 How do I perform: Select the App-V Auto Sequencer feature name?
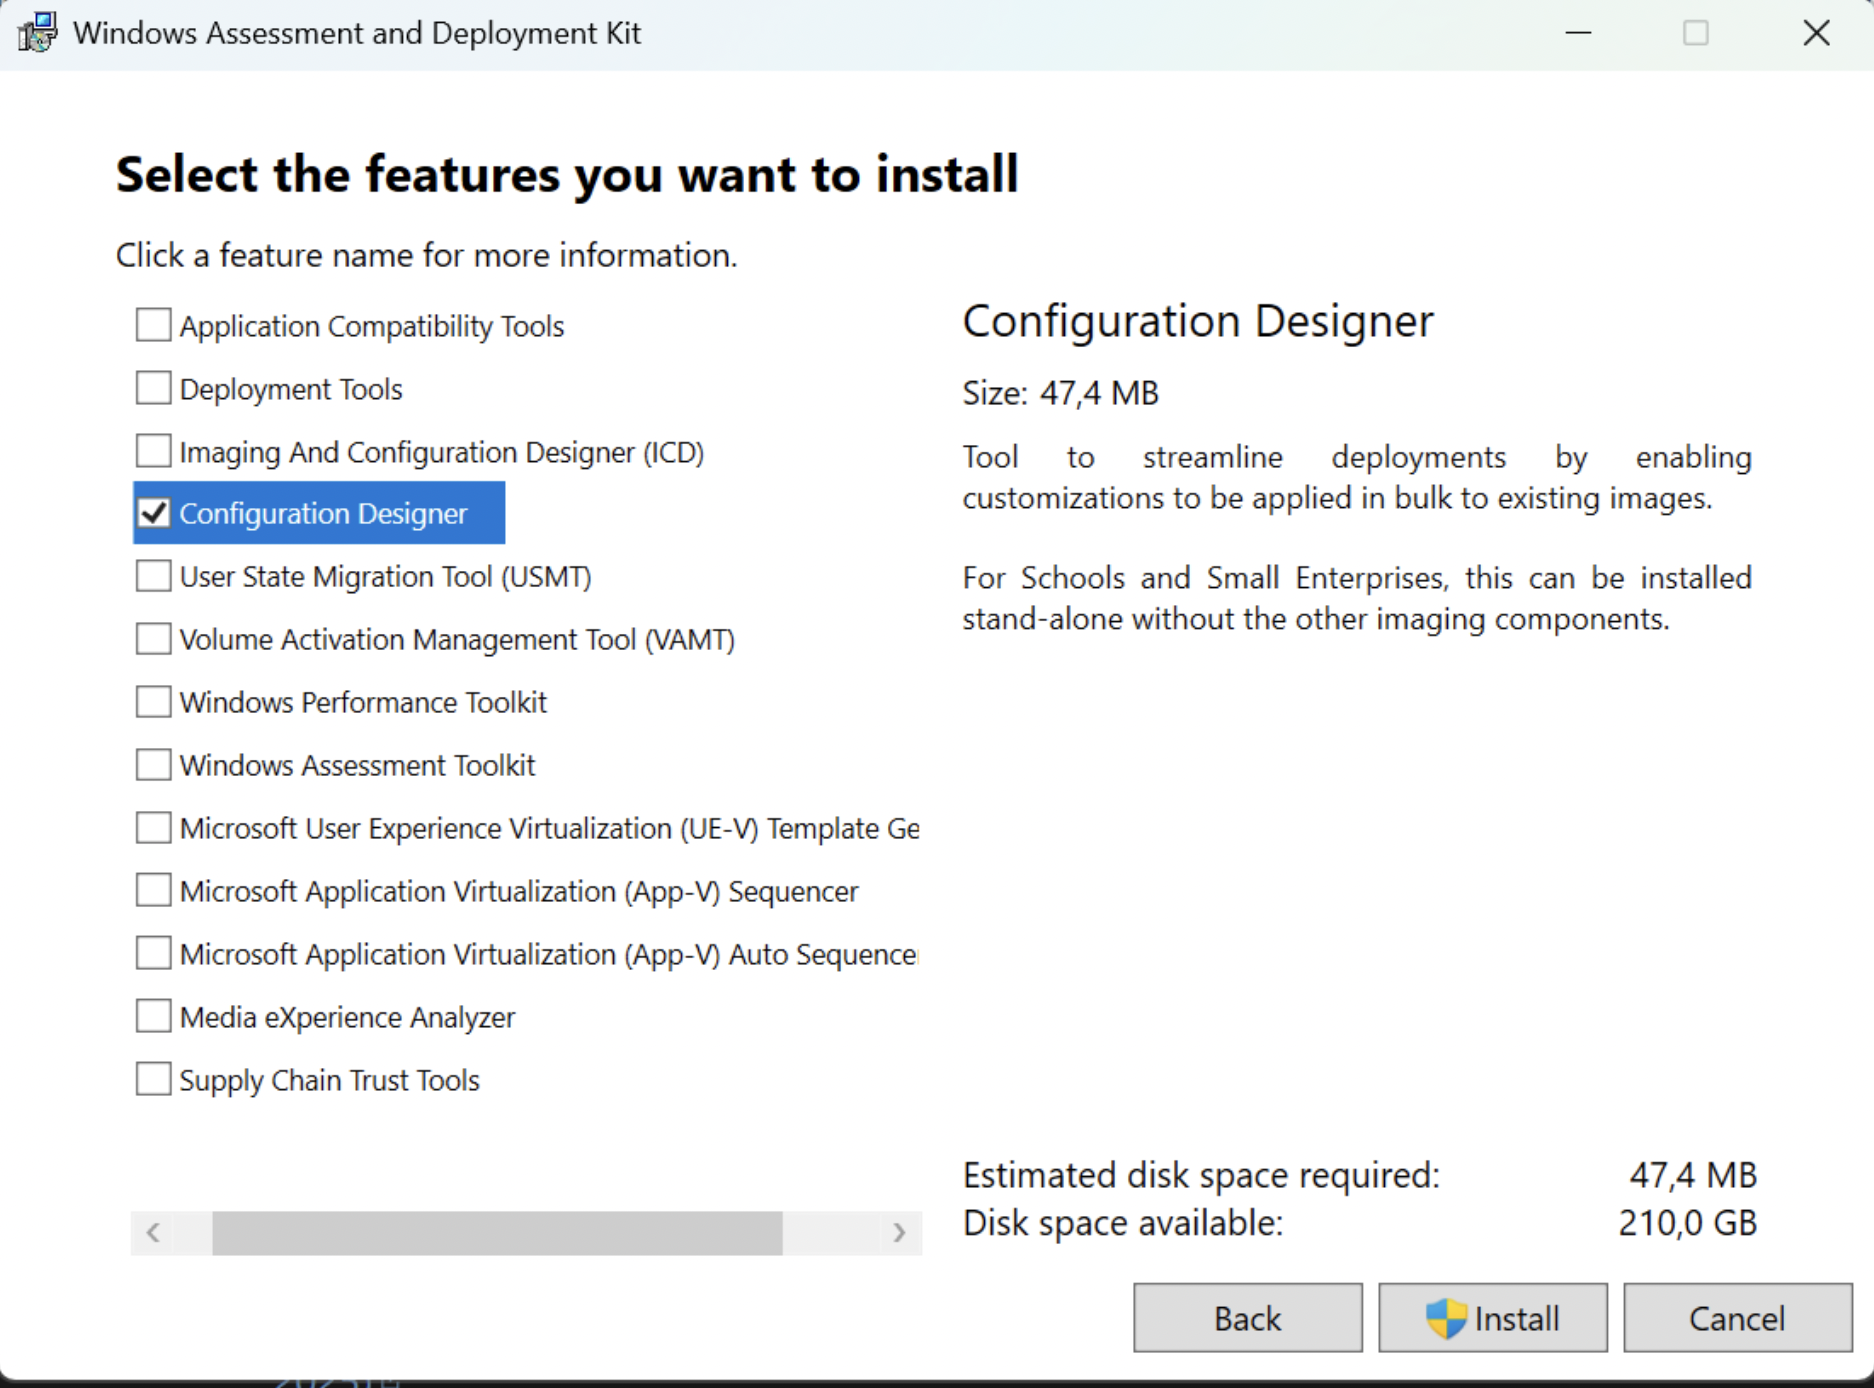tap(549, 955)
